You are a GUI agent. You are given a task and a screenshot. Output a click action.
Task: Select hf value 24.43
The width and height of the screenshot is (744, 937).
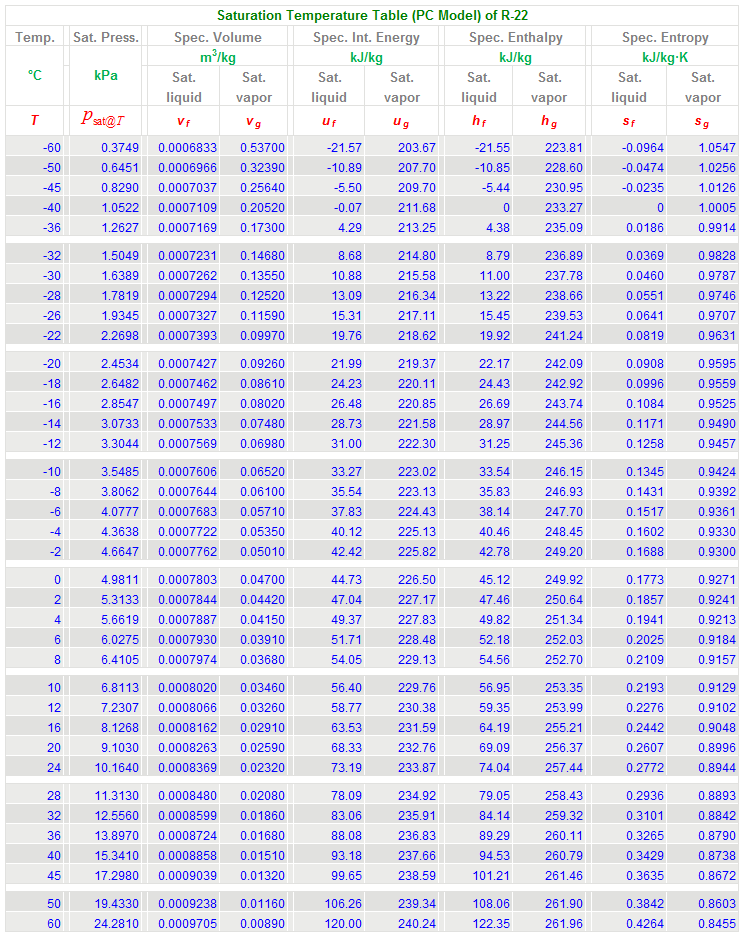click(x=494, y=384)
